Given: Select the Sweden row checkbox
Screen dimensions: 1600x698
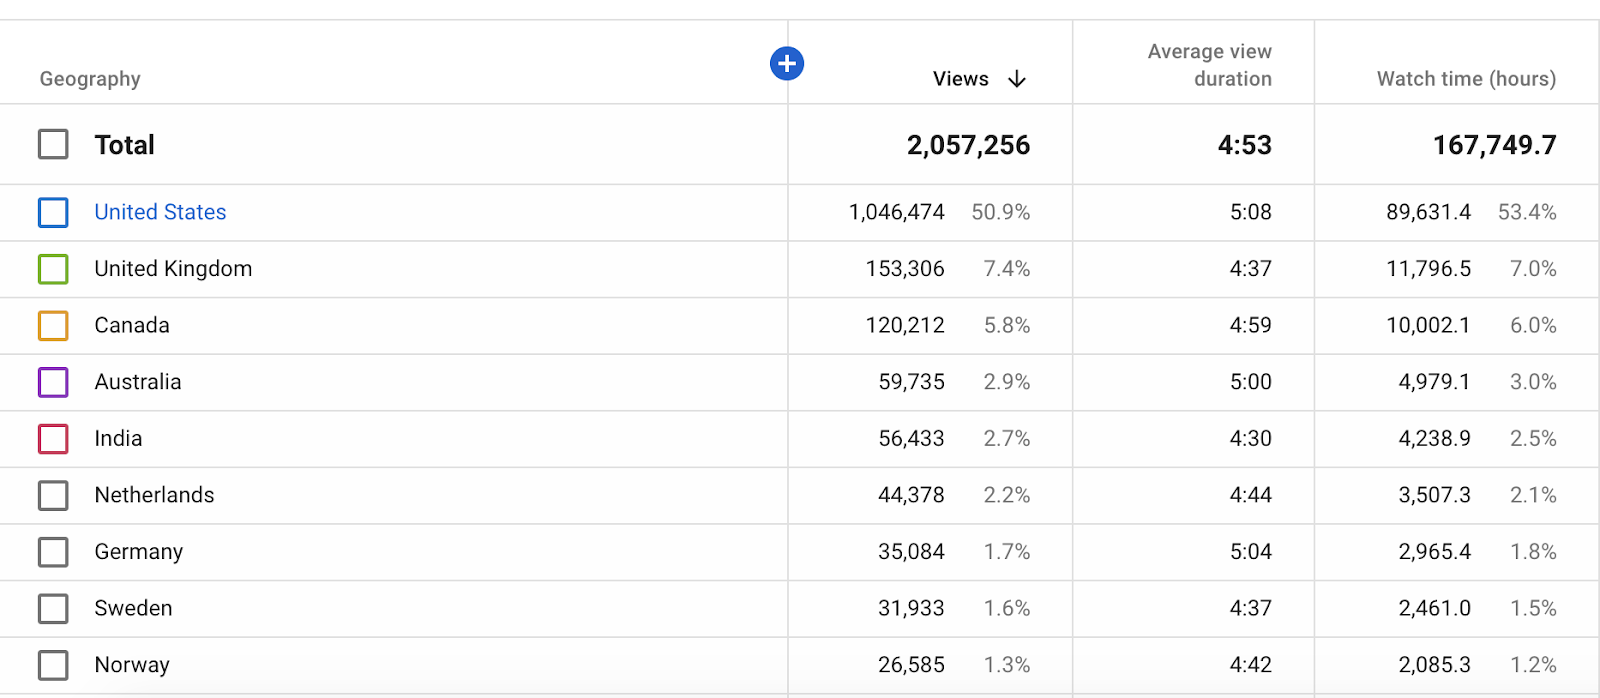Looking at the screenshot, I should point(53,608).
